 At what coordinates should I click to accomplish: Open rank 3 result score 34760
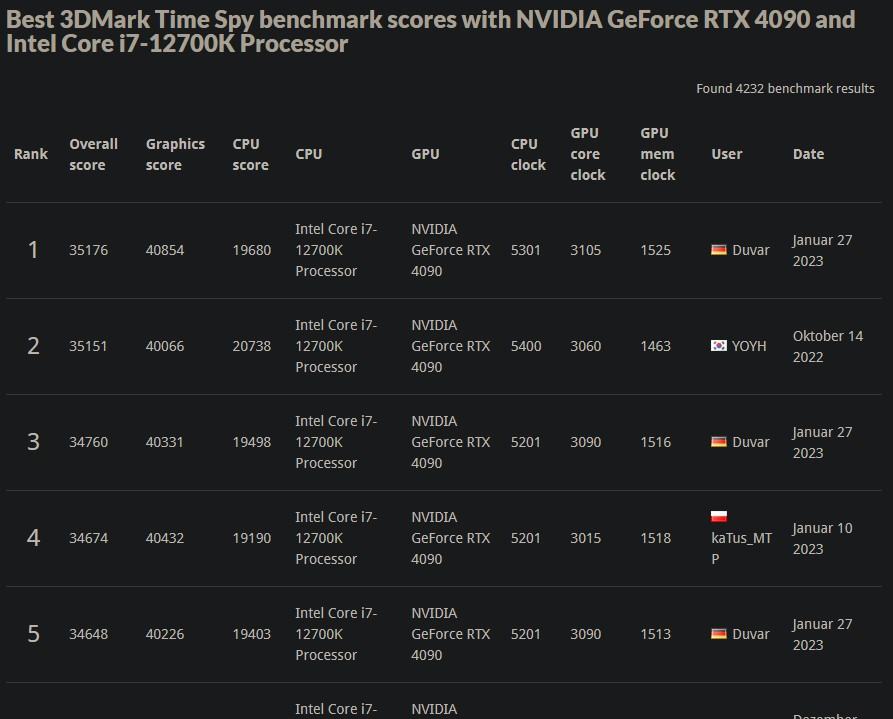click(88, 442)
